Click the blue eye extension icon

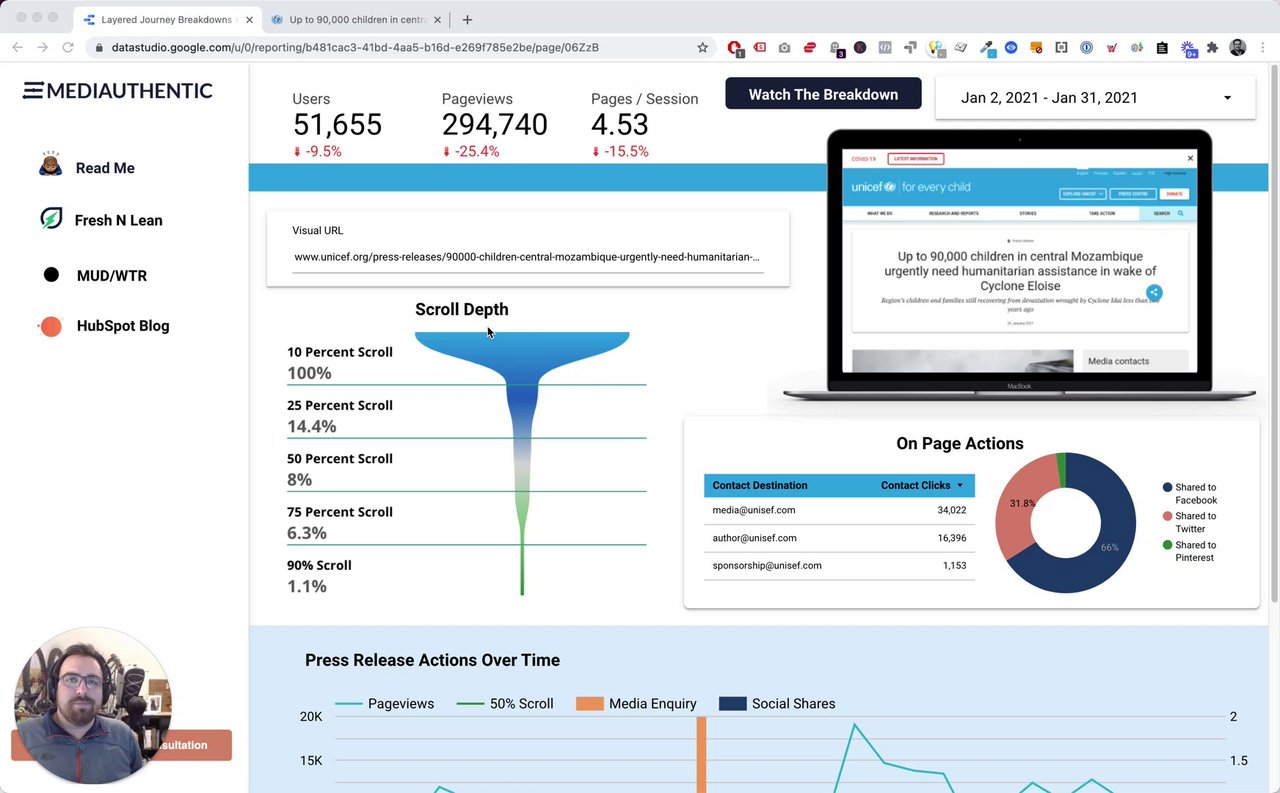(1011, 47)
